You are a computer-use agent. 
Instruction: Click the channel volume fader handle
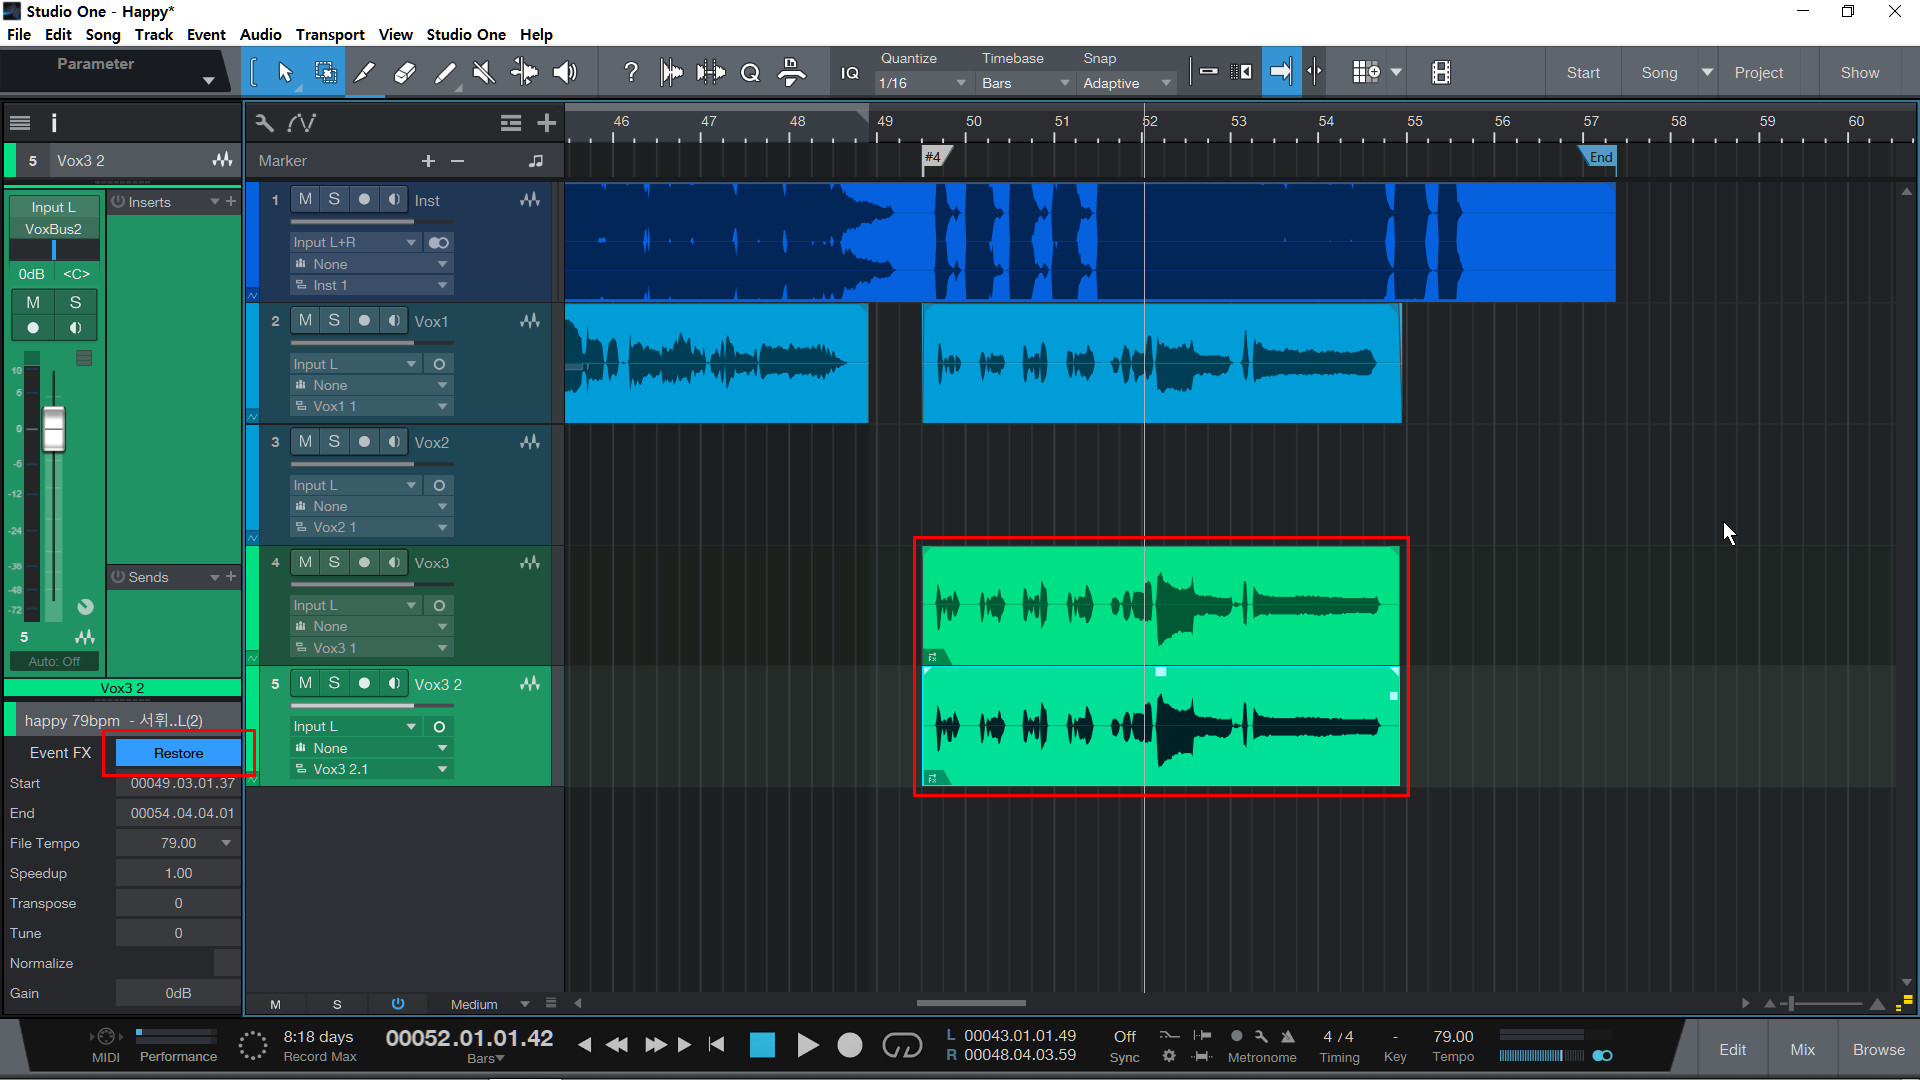[54, 430]
